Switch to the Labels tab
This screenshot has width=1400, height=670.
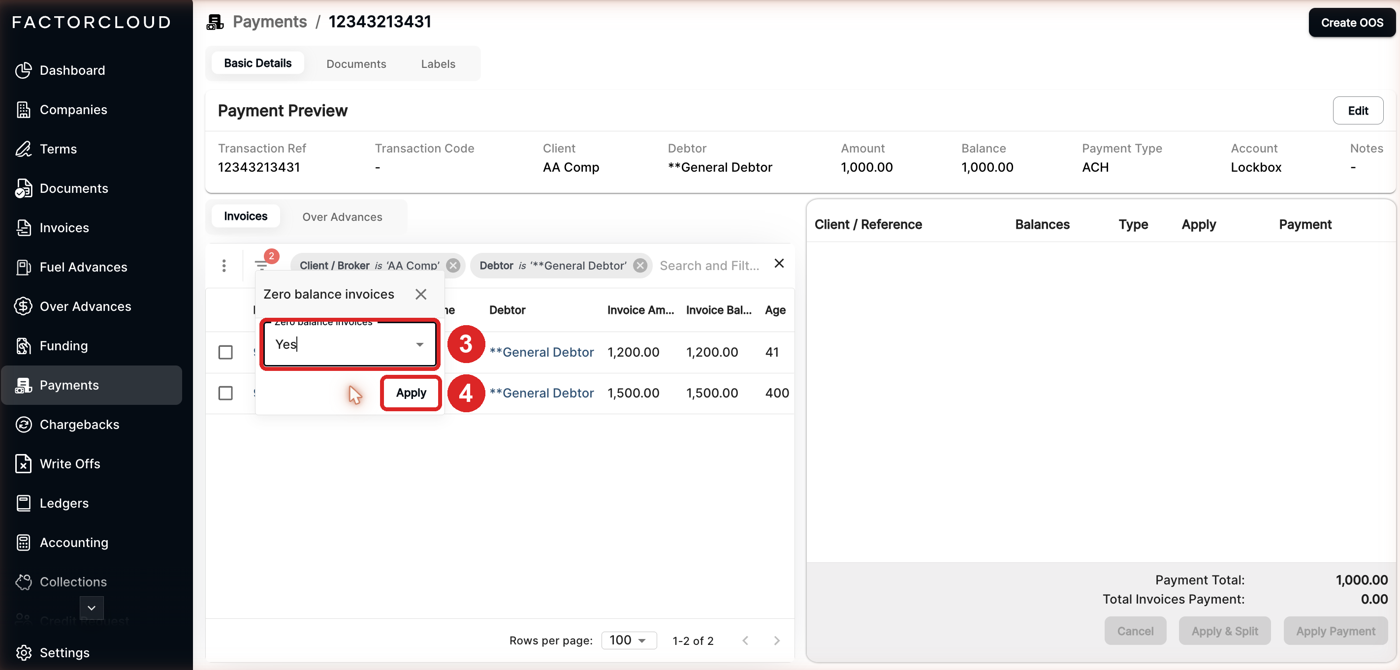click(x=438, y=64)
